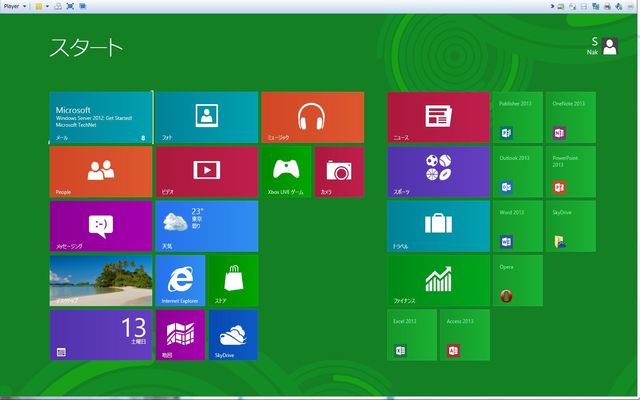This screenshot has width=640, height=400.
Task: Open the News tile
Action: (x=438, y=118)
